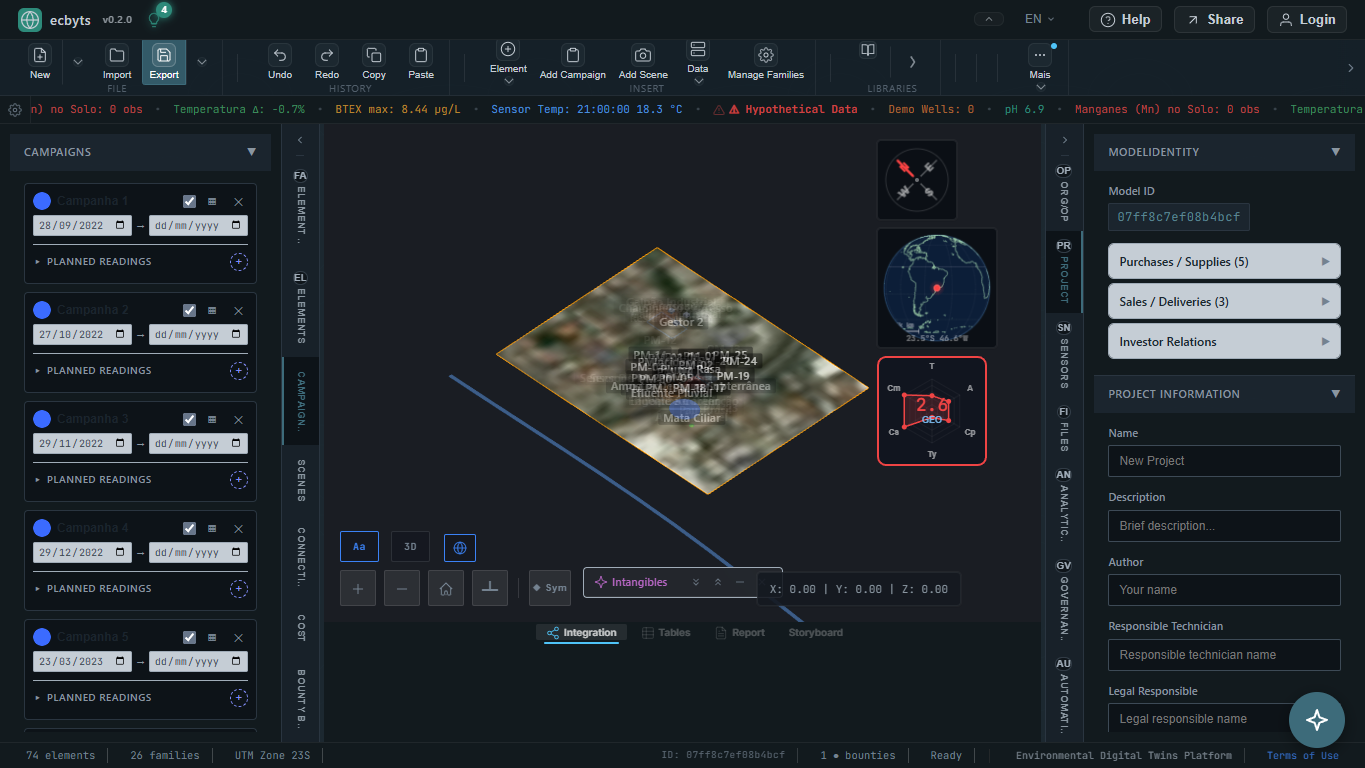Toggle Campanha 2 visibility checkbox
Screen dimensions: 1365x768
tap(189, 310)
